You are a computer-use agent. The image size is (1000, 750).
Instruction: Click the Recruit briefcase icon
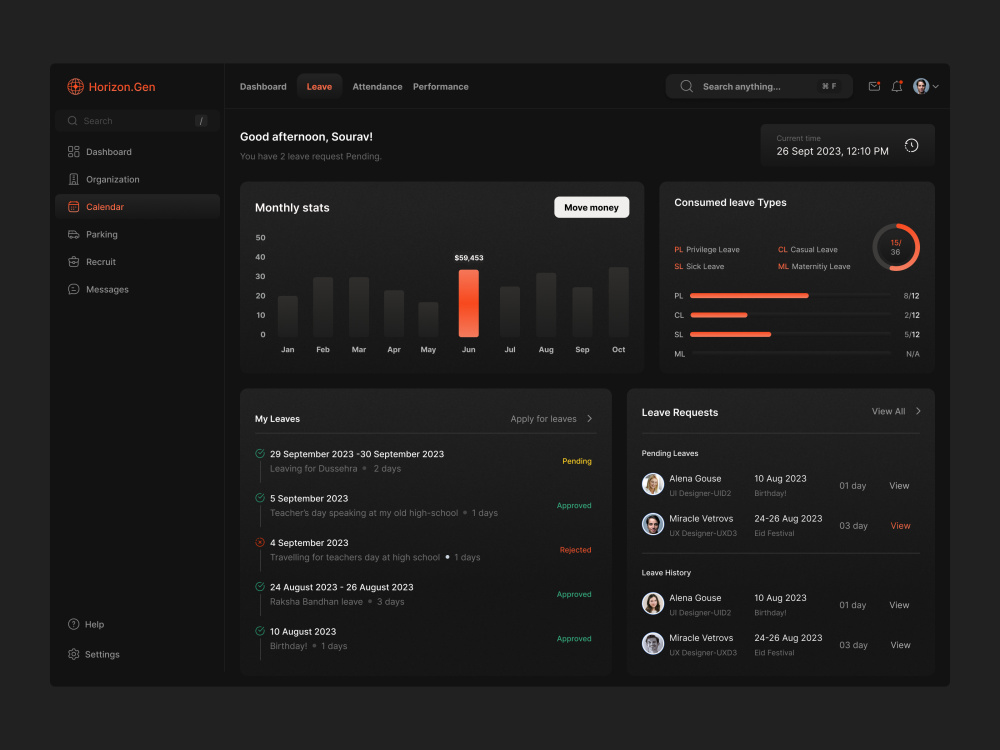point(73,261)
